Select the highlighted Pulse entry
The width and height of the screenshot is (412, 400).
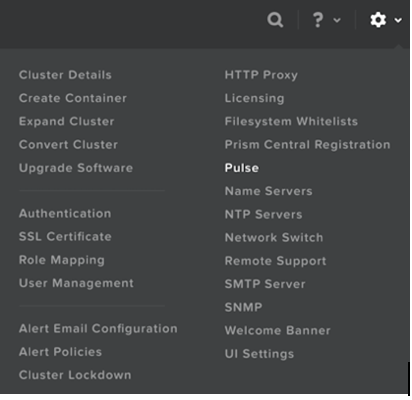(242, 168)
